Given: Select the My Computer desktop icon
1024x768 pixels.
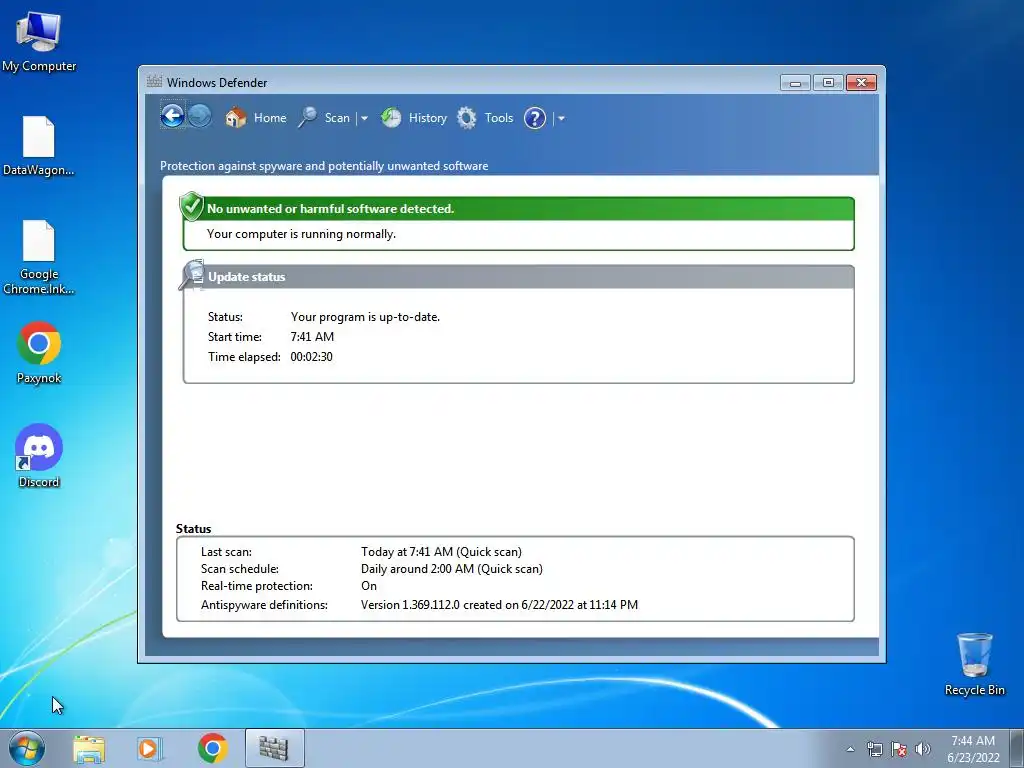Looking at the screenshot, I should 39,42.
